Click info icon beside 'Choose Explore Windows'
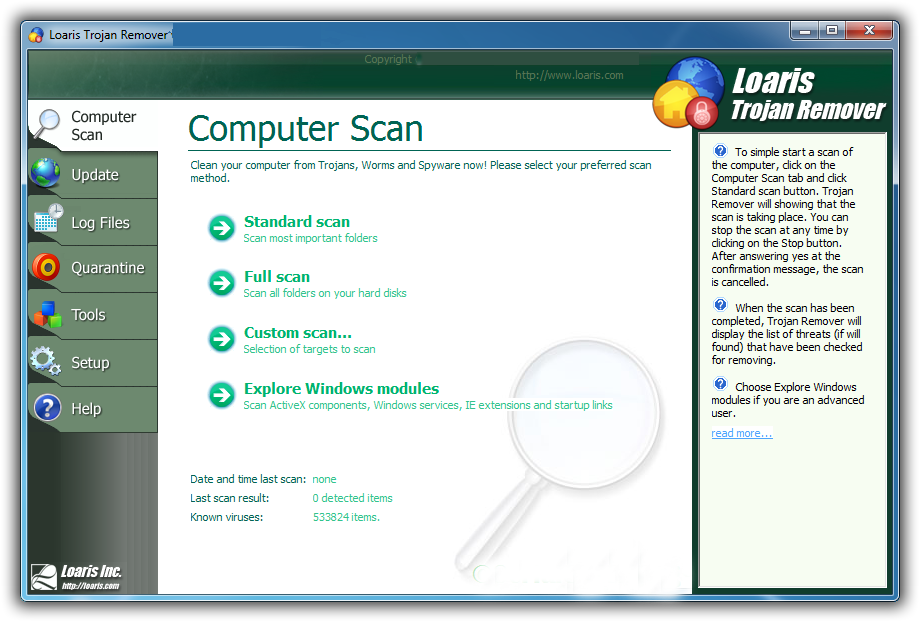This screenshot has width=920, height=622. pyautogui.click(x=720, y=384)
